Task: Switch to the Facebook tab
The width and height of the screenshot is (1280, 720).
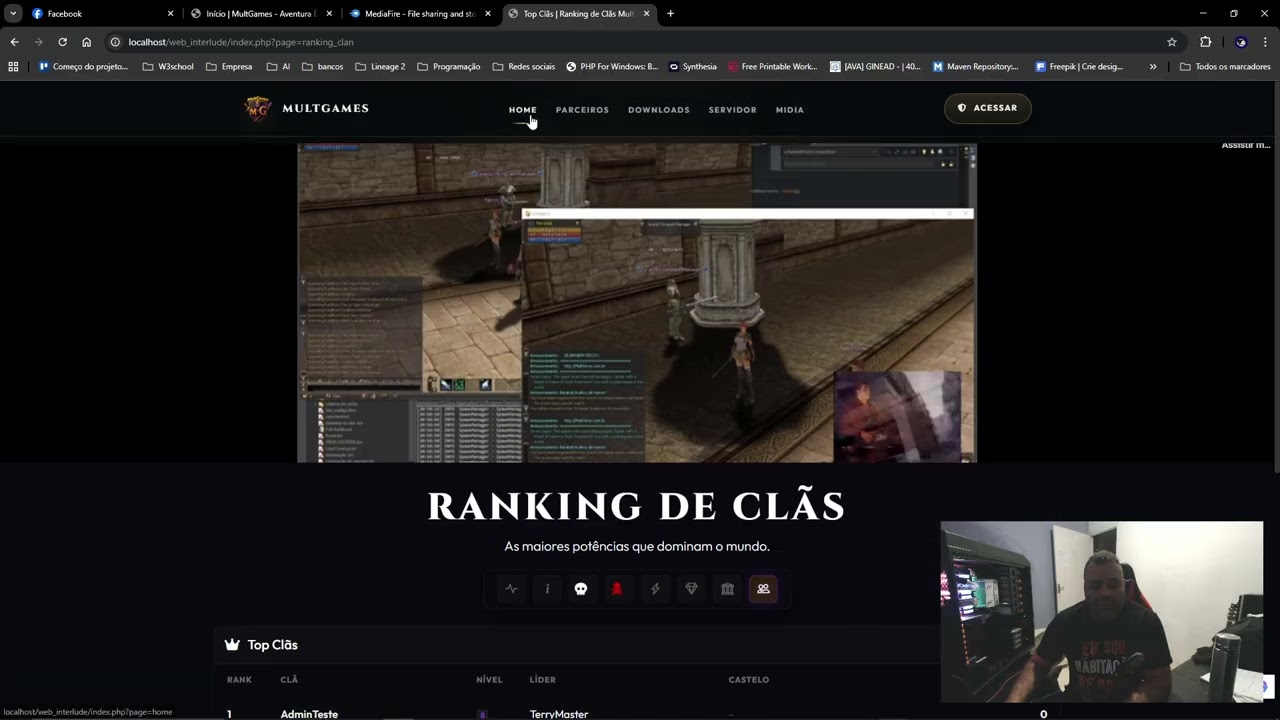Action: click(x=100, y=14)
